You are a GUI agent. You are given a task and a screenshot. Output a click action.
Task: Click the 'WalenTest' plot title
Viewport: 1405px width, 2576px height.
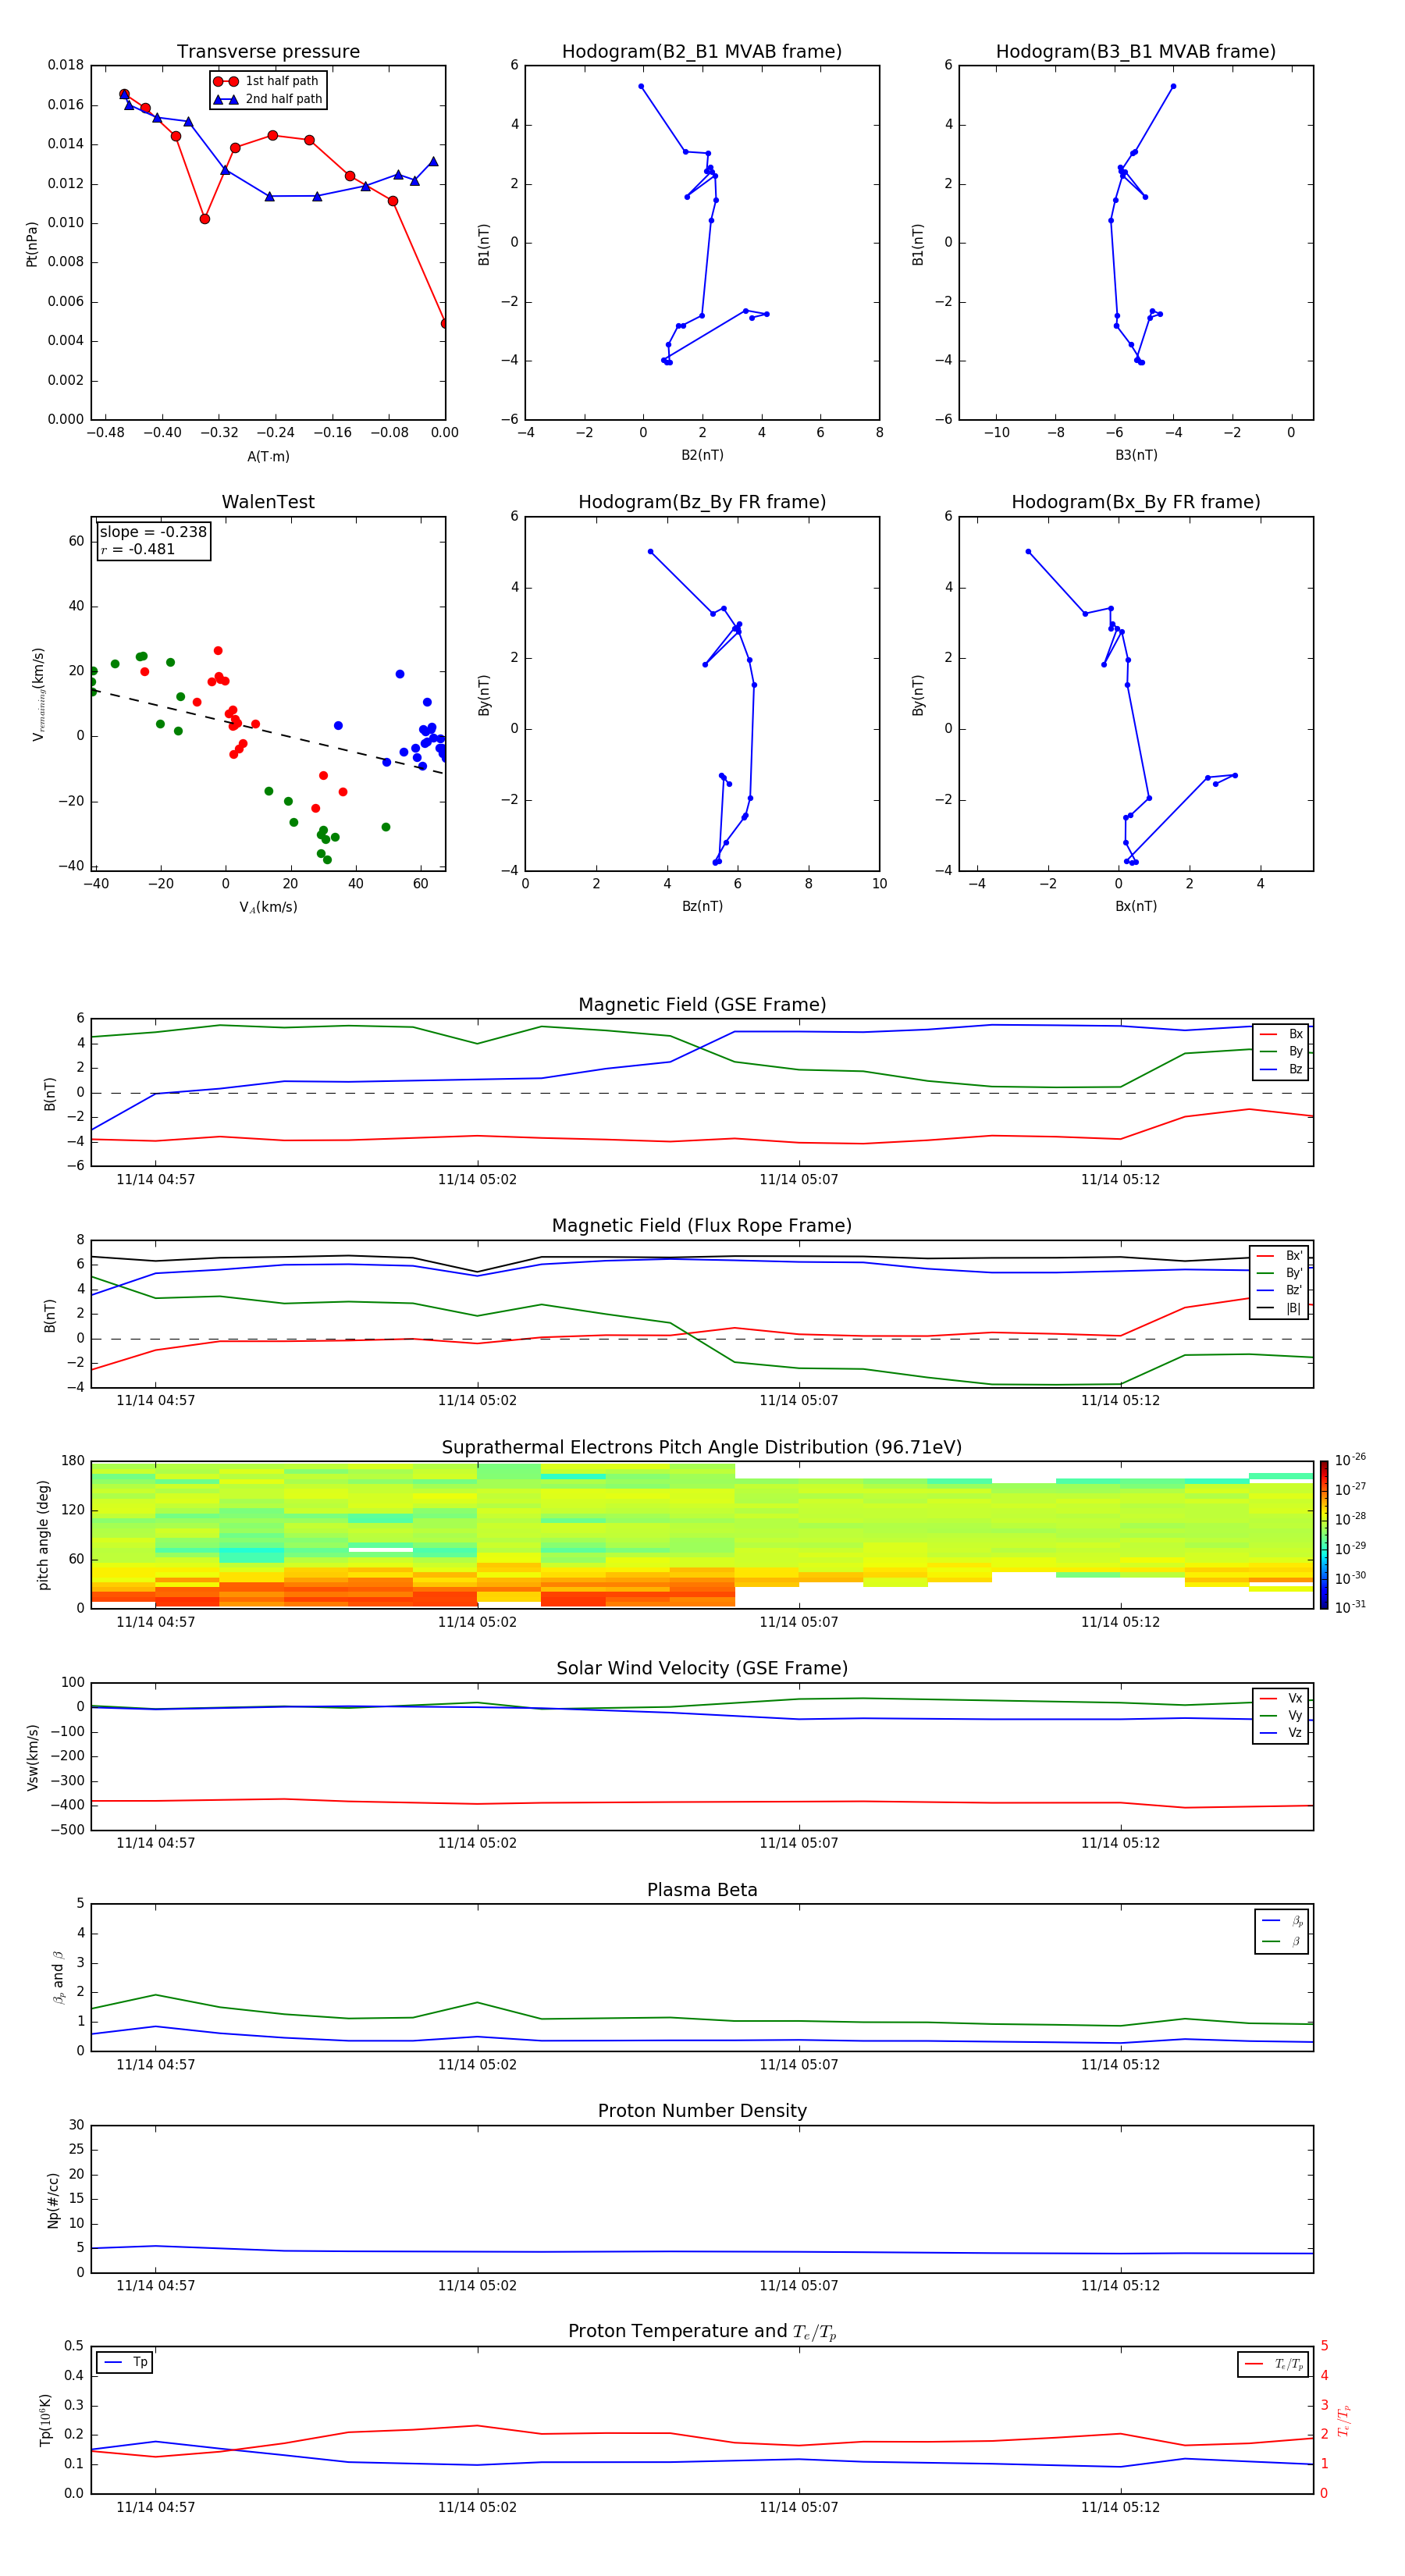268,502
